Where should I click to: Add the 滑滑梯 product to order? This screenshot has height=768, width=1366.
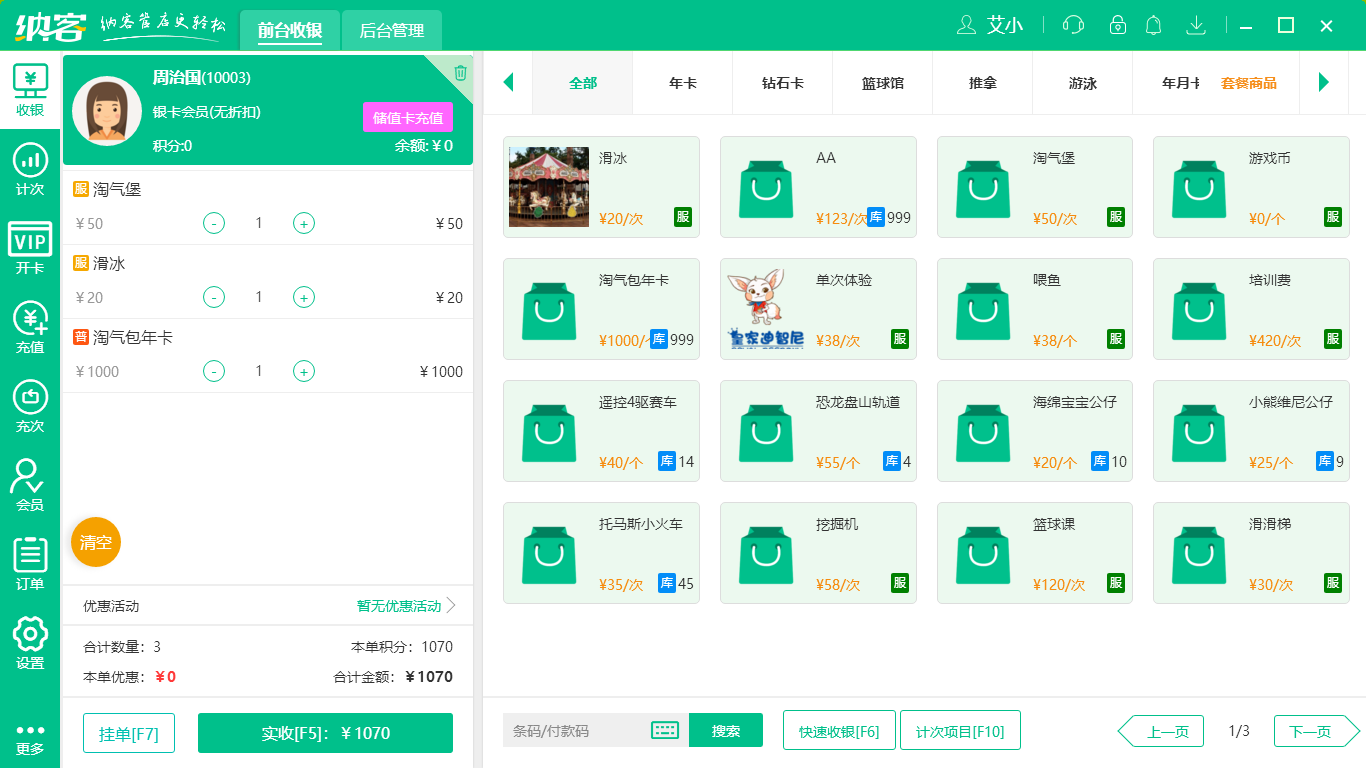1251,553
